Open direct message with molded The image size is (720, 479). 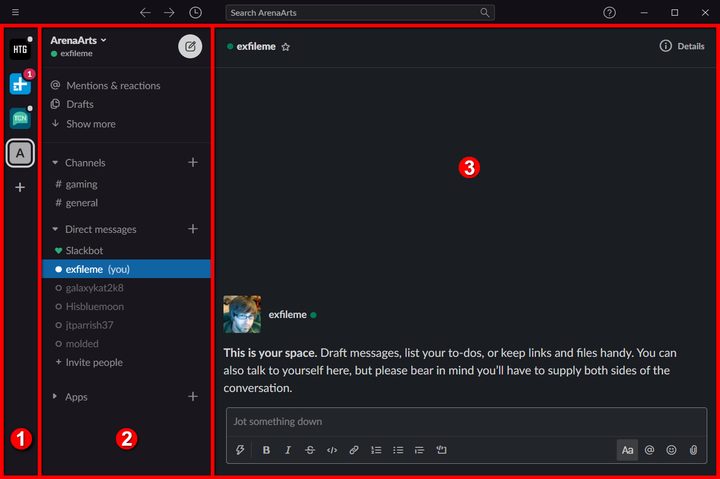pos(126,344)
